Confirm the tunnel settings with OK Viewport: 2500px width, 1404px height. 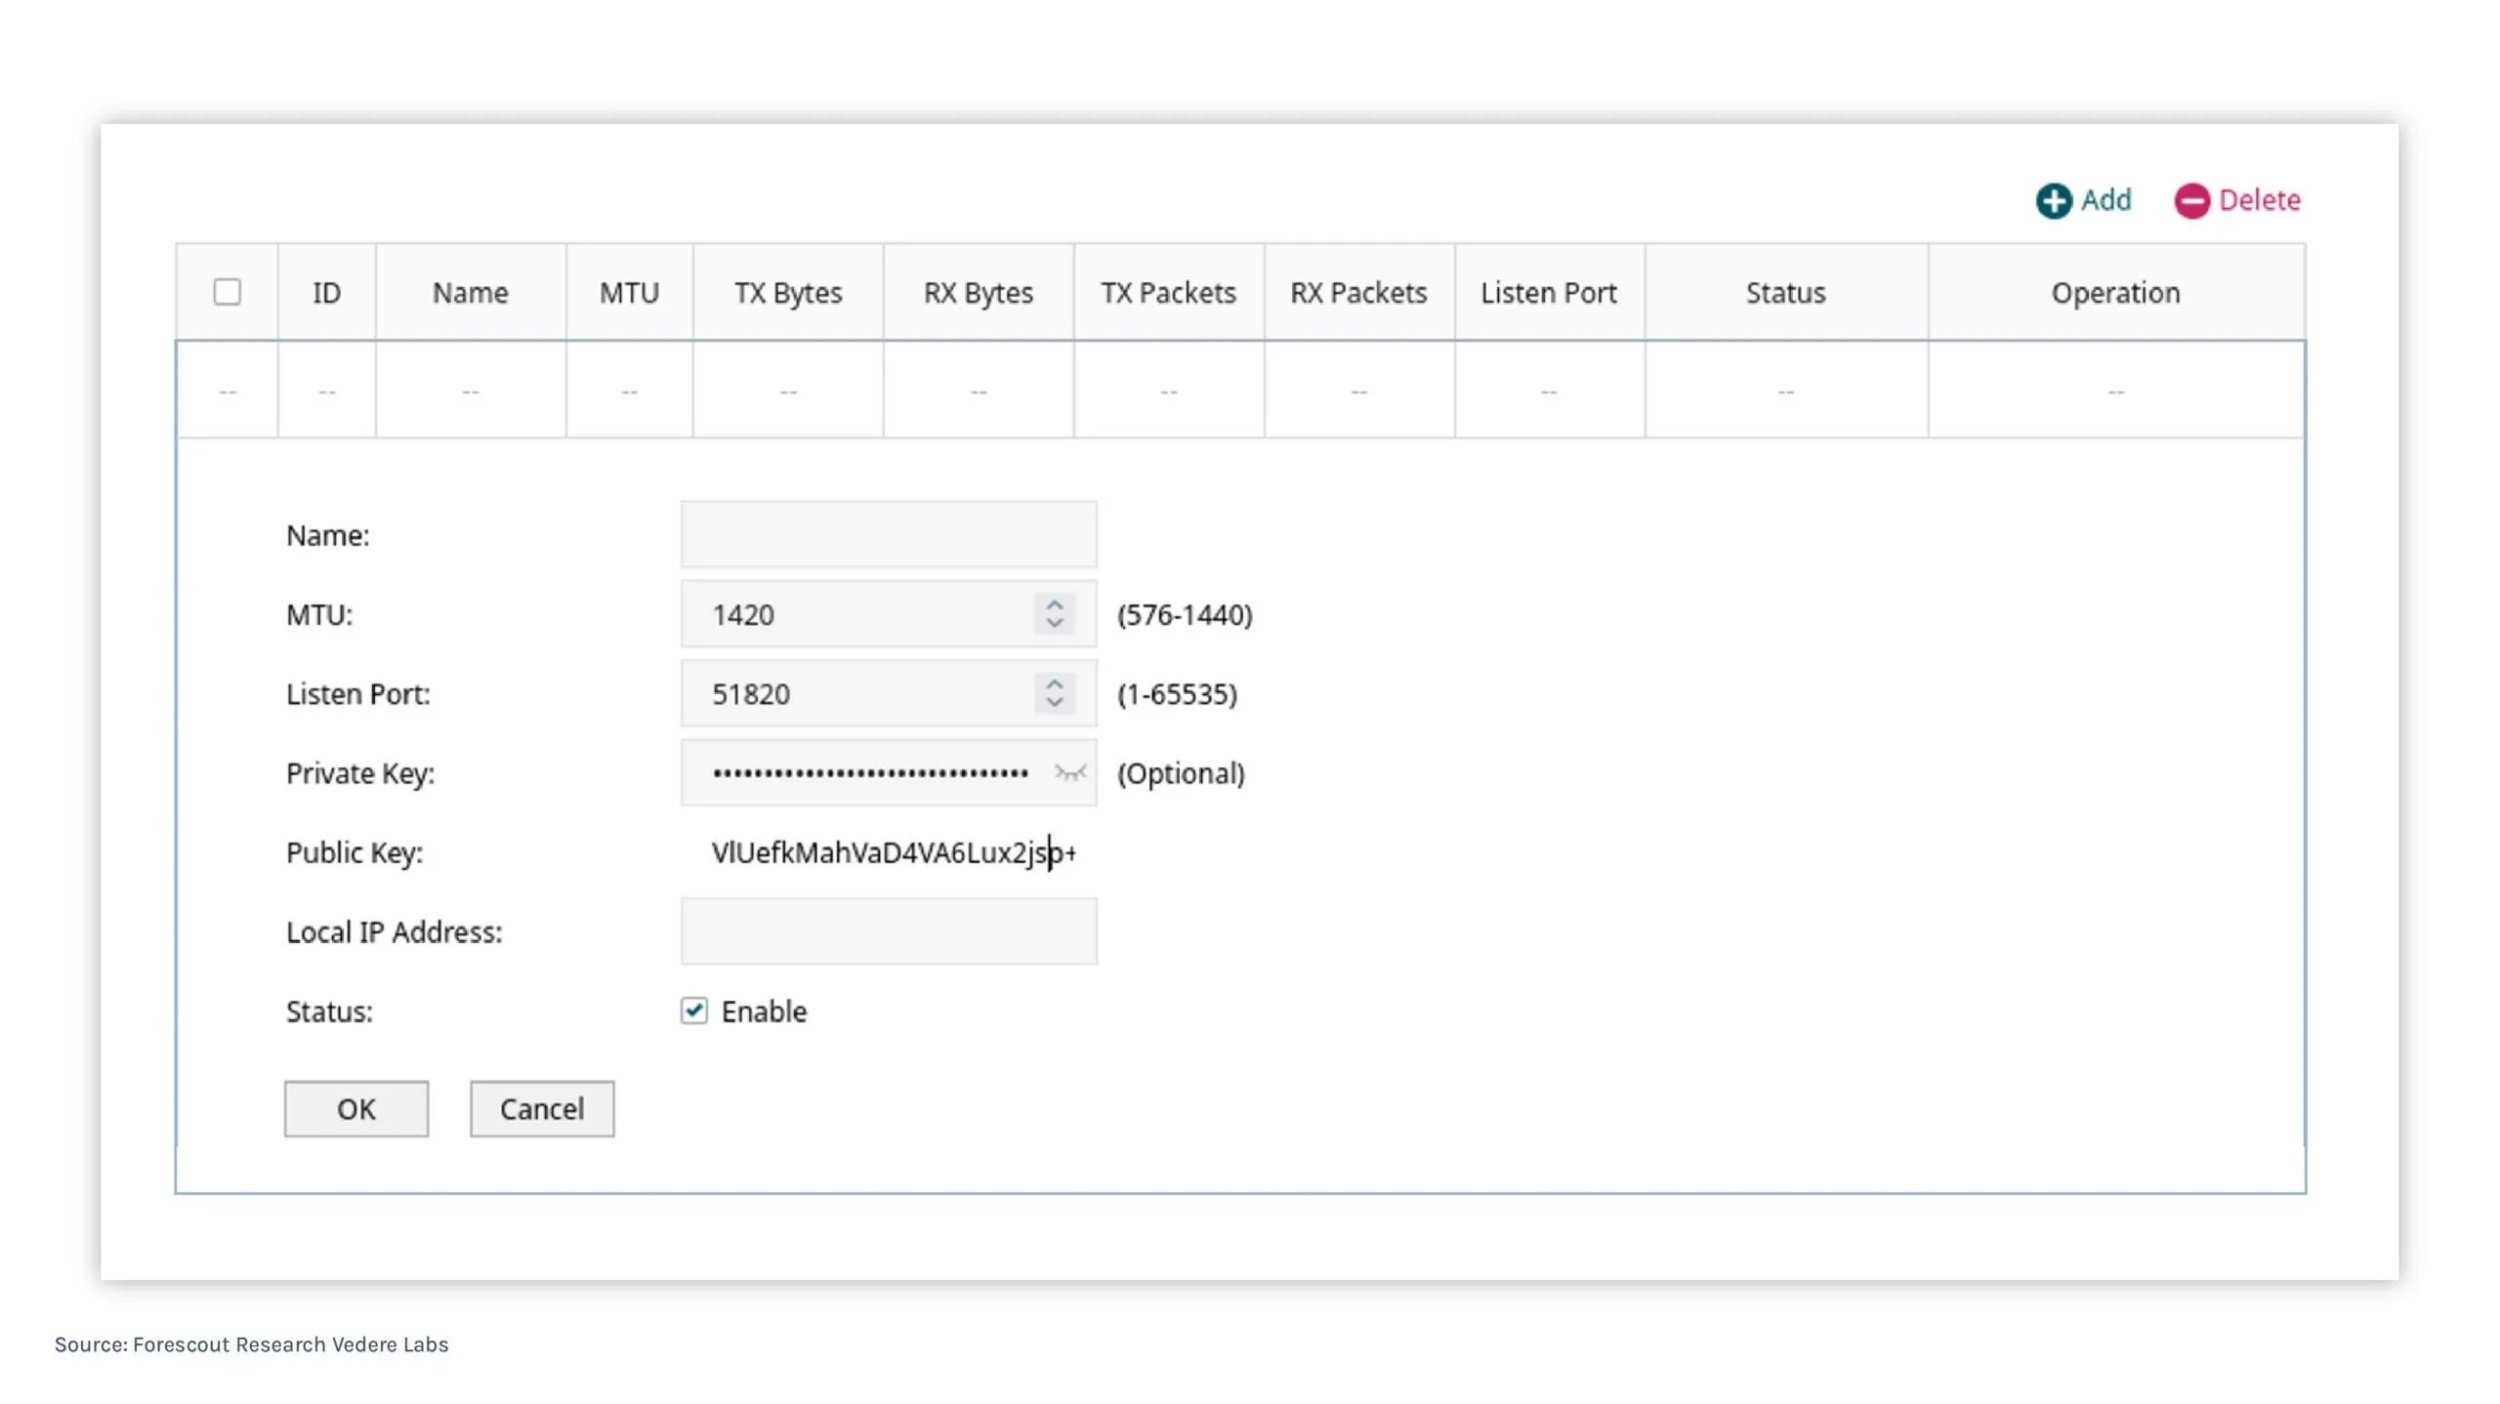pos(355,1109)
